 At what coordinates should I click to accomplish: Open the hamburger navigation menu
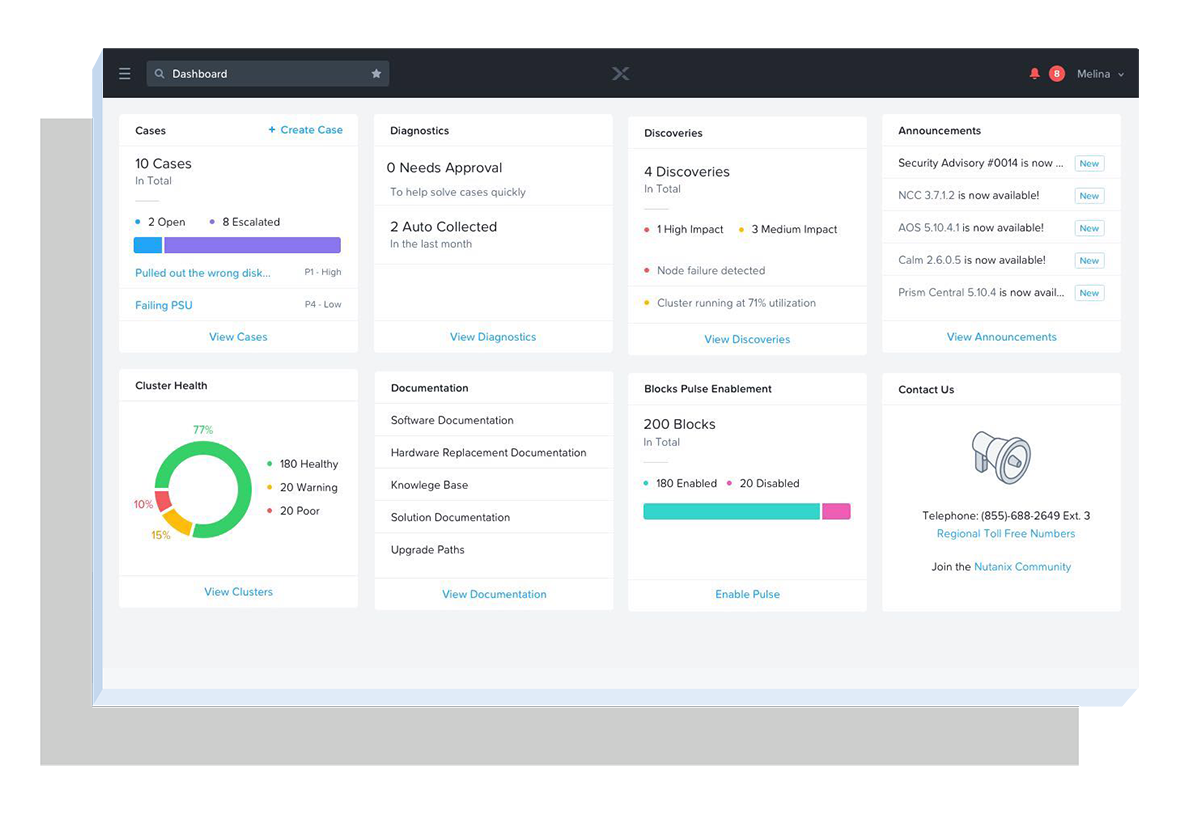(x=125, y=74)
